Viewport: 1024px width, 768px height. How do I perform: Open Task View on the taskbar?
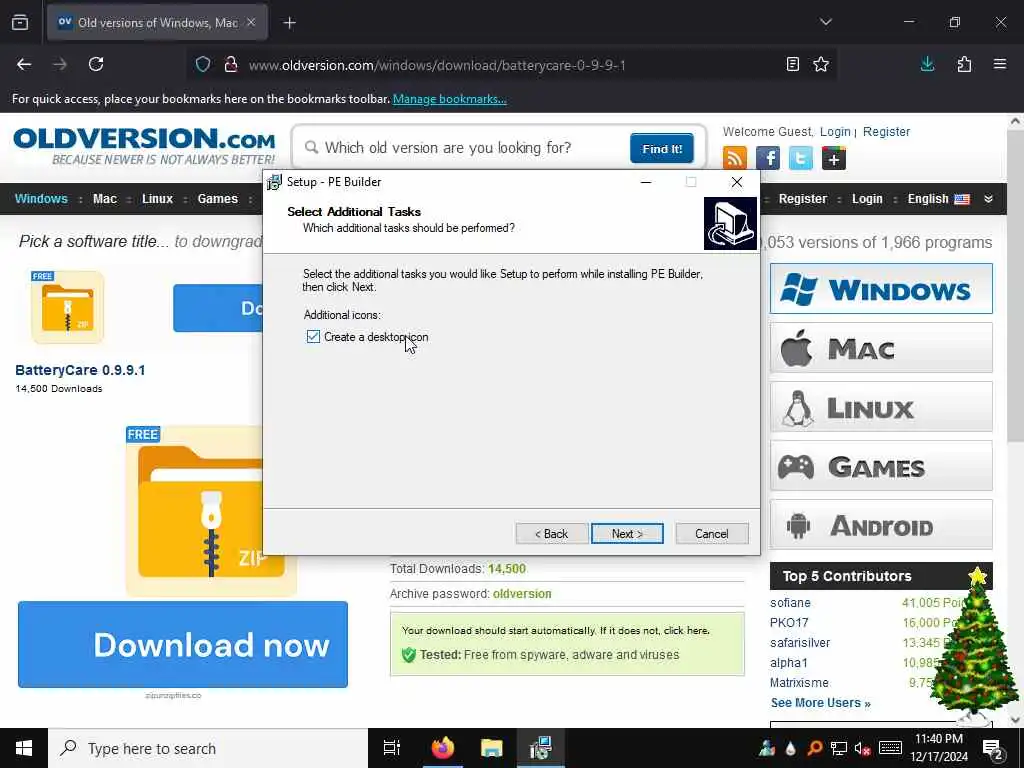392,748
